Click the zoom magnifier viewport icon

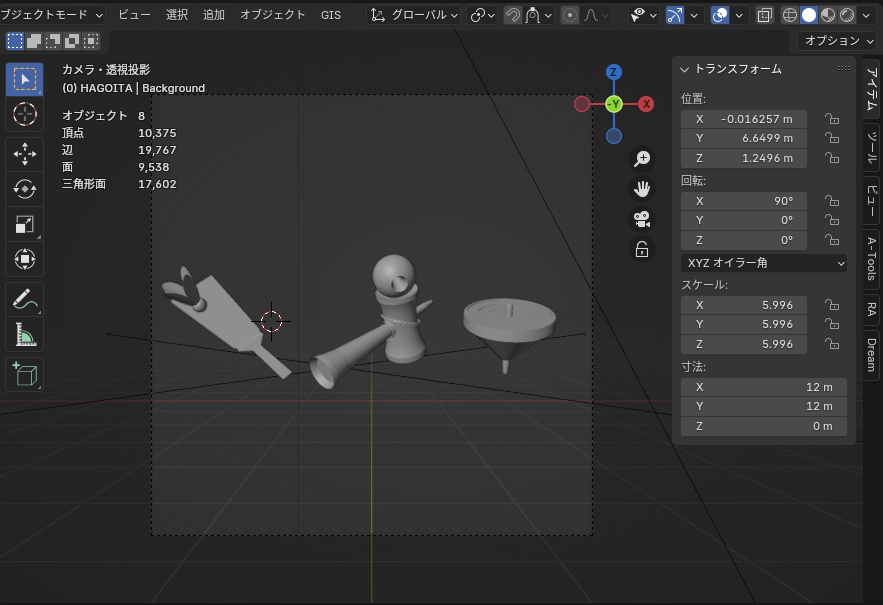tap(642, 159)
